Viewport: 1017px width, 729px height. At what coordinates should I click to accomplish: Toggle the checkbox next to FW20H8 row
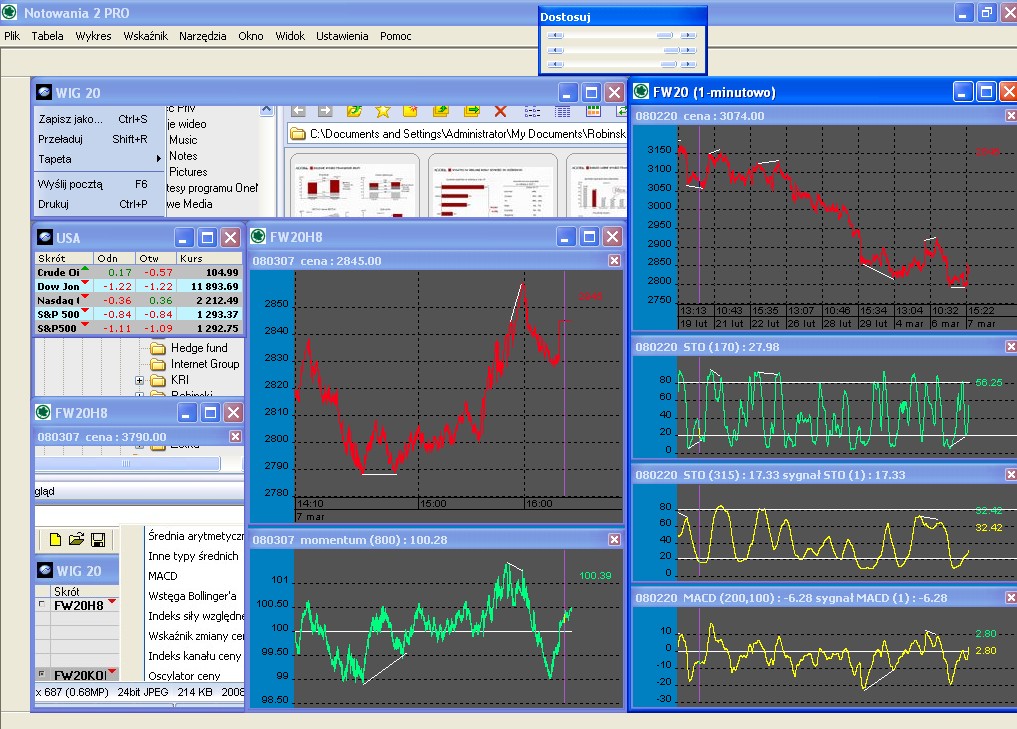41,605
